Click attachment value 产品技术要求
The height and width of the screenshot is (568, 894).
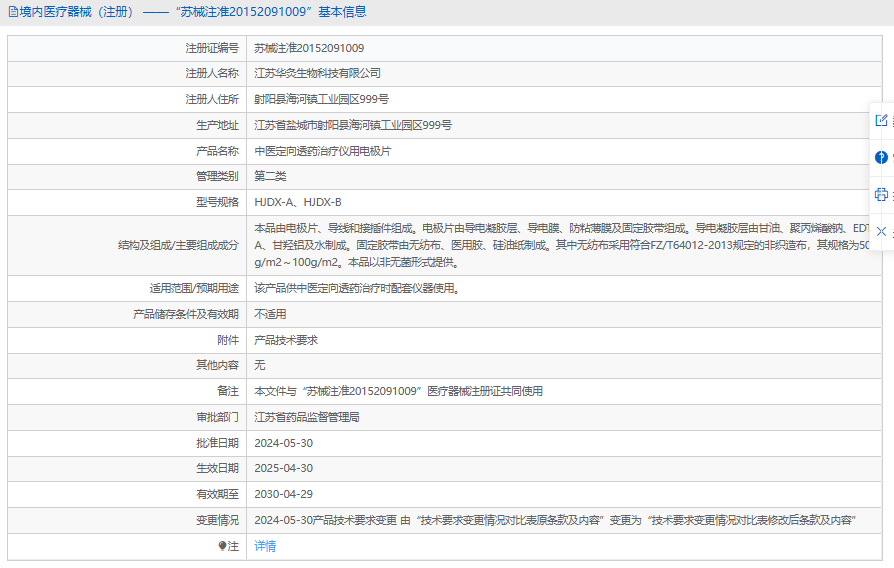(x=286, y=340)
